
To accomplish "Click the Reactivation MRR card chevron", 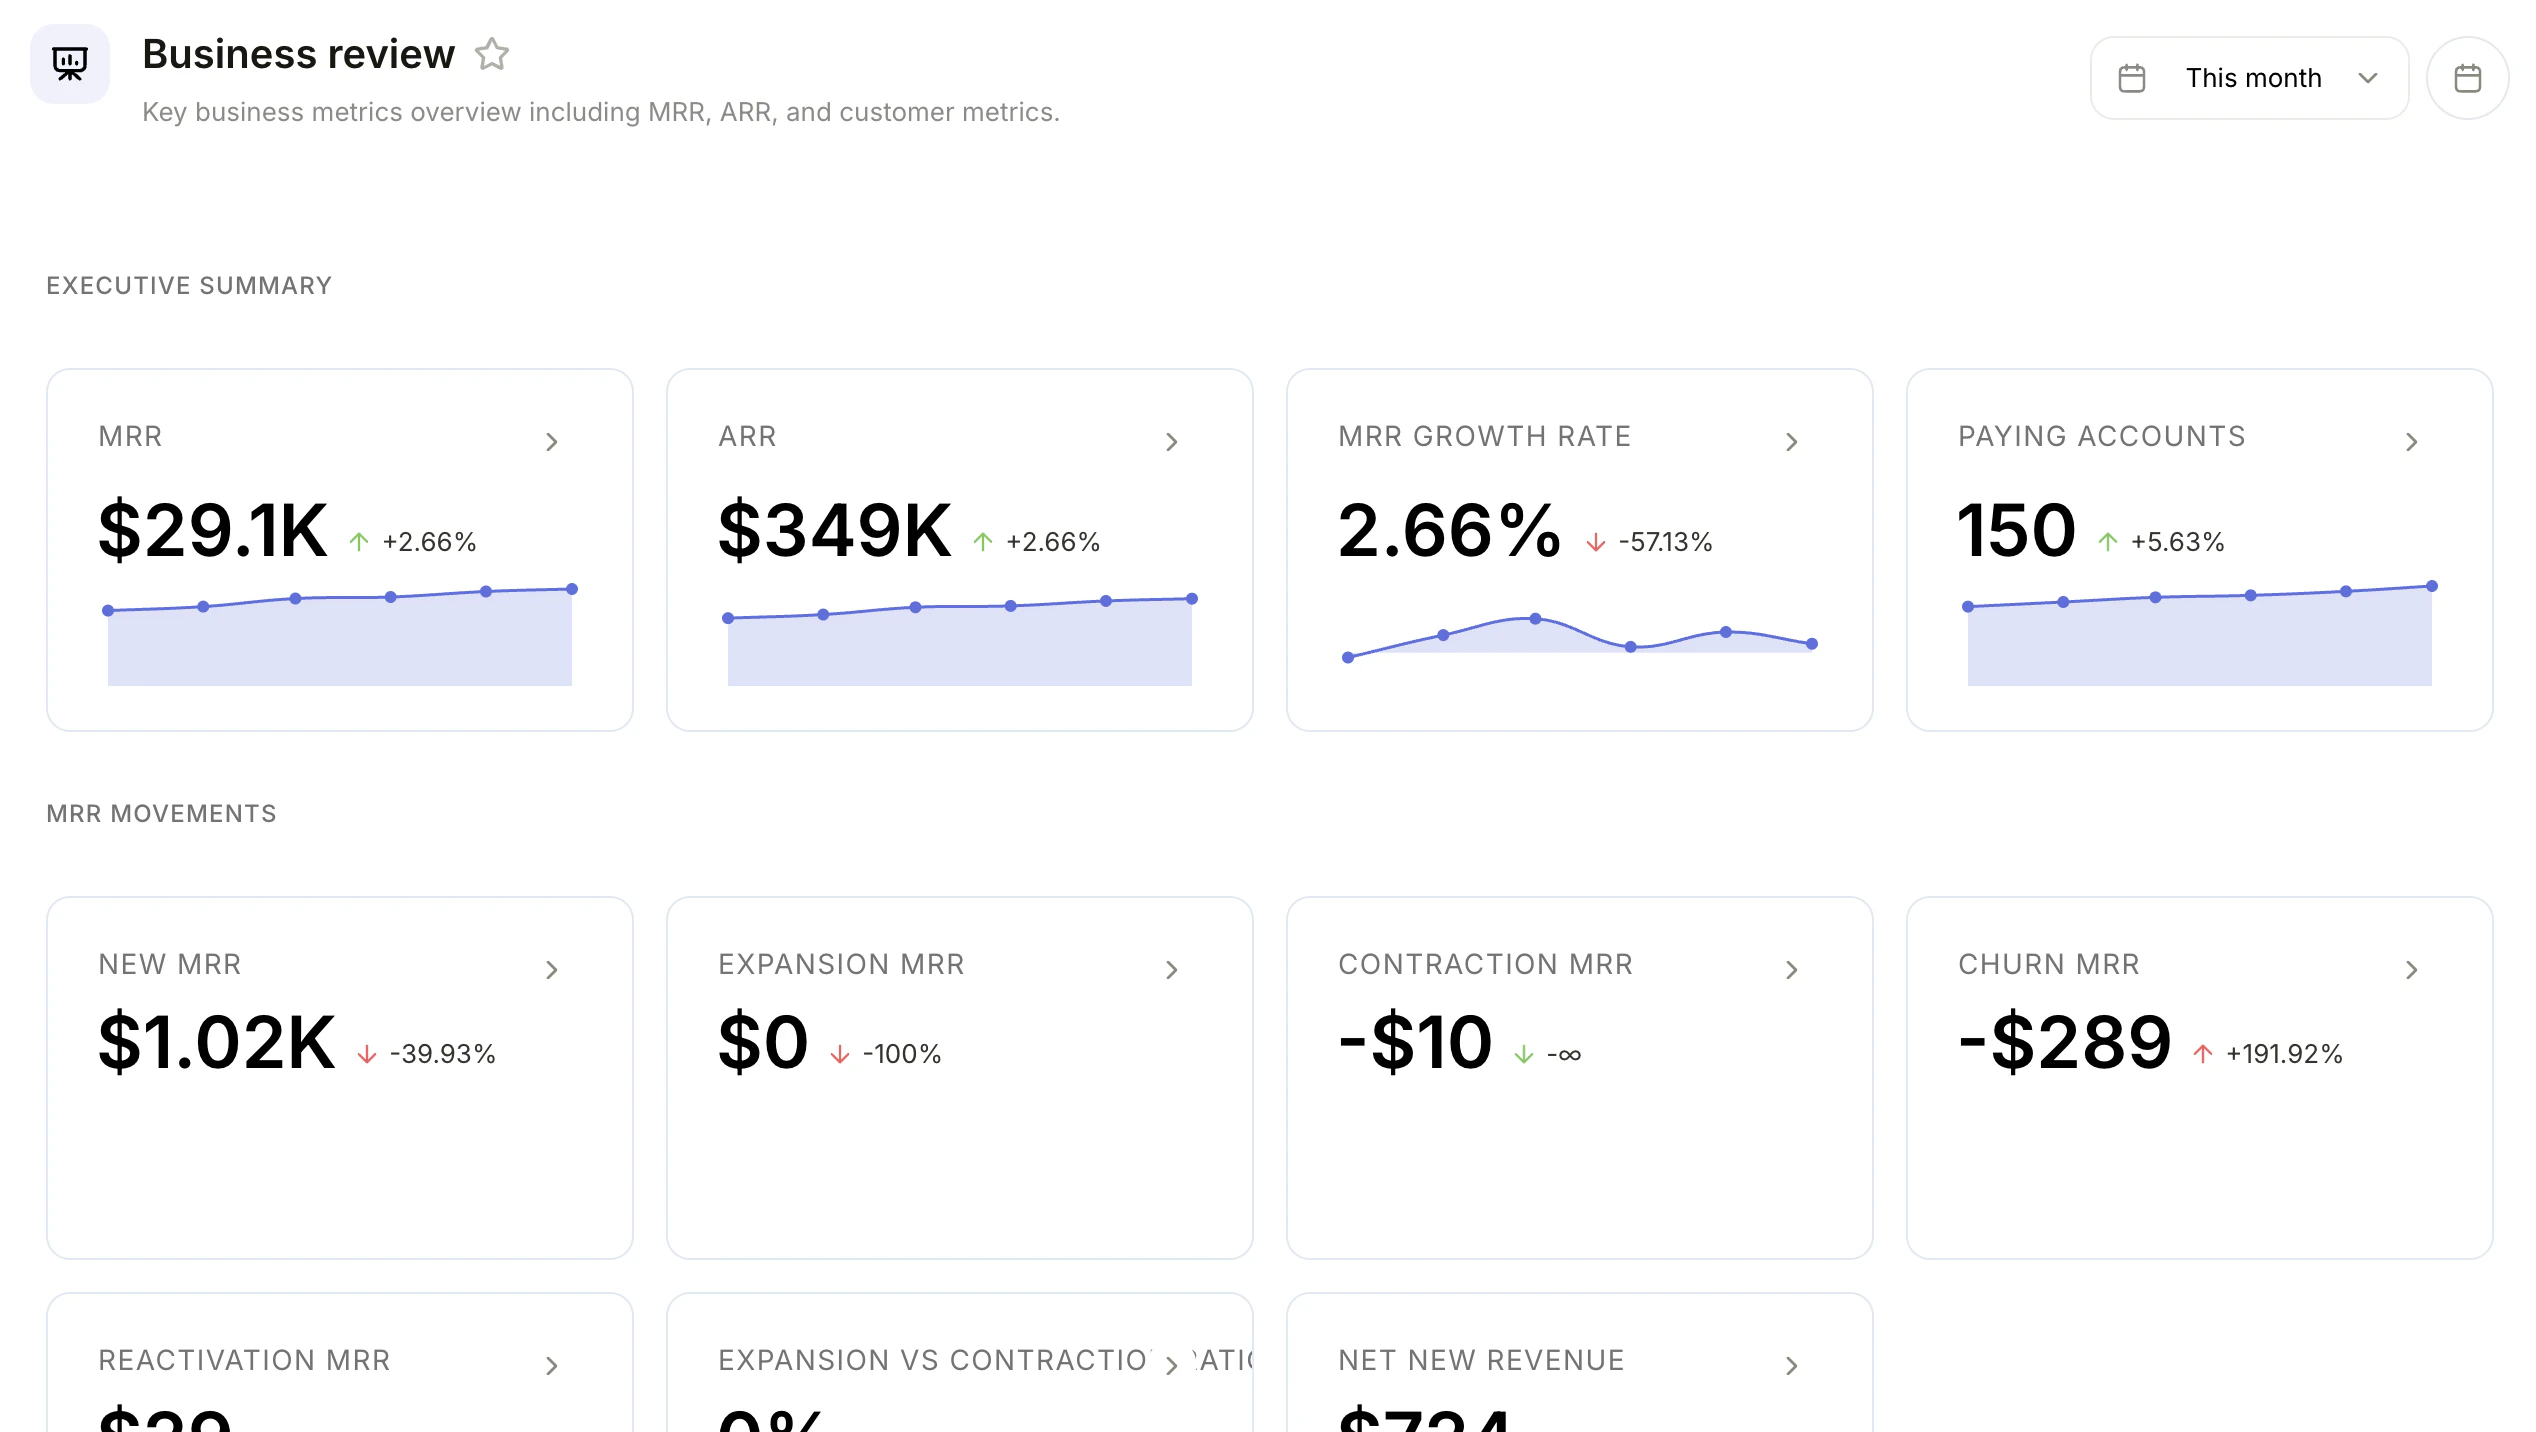I will click(x=553, y=1364).
